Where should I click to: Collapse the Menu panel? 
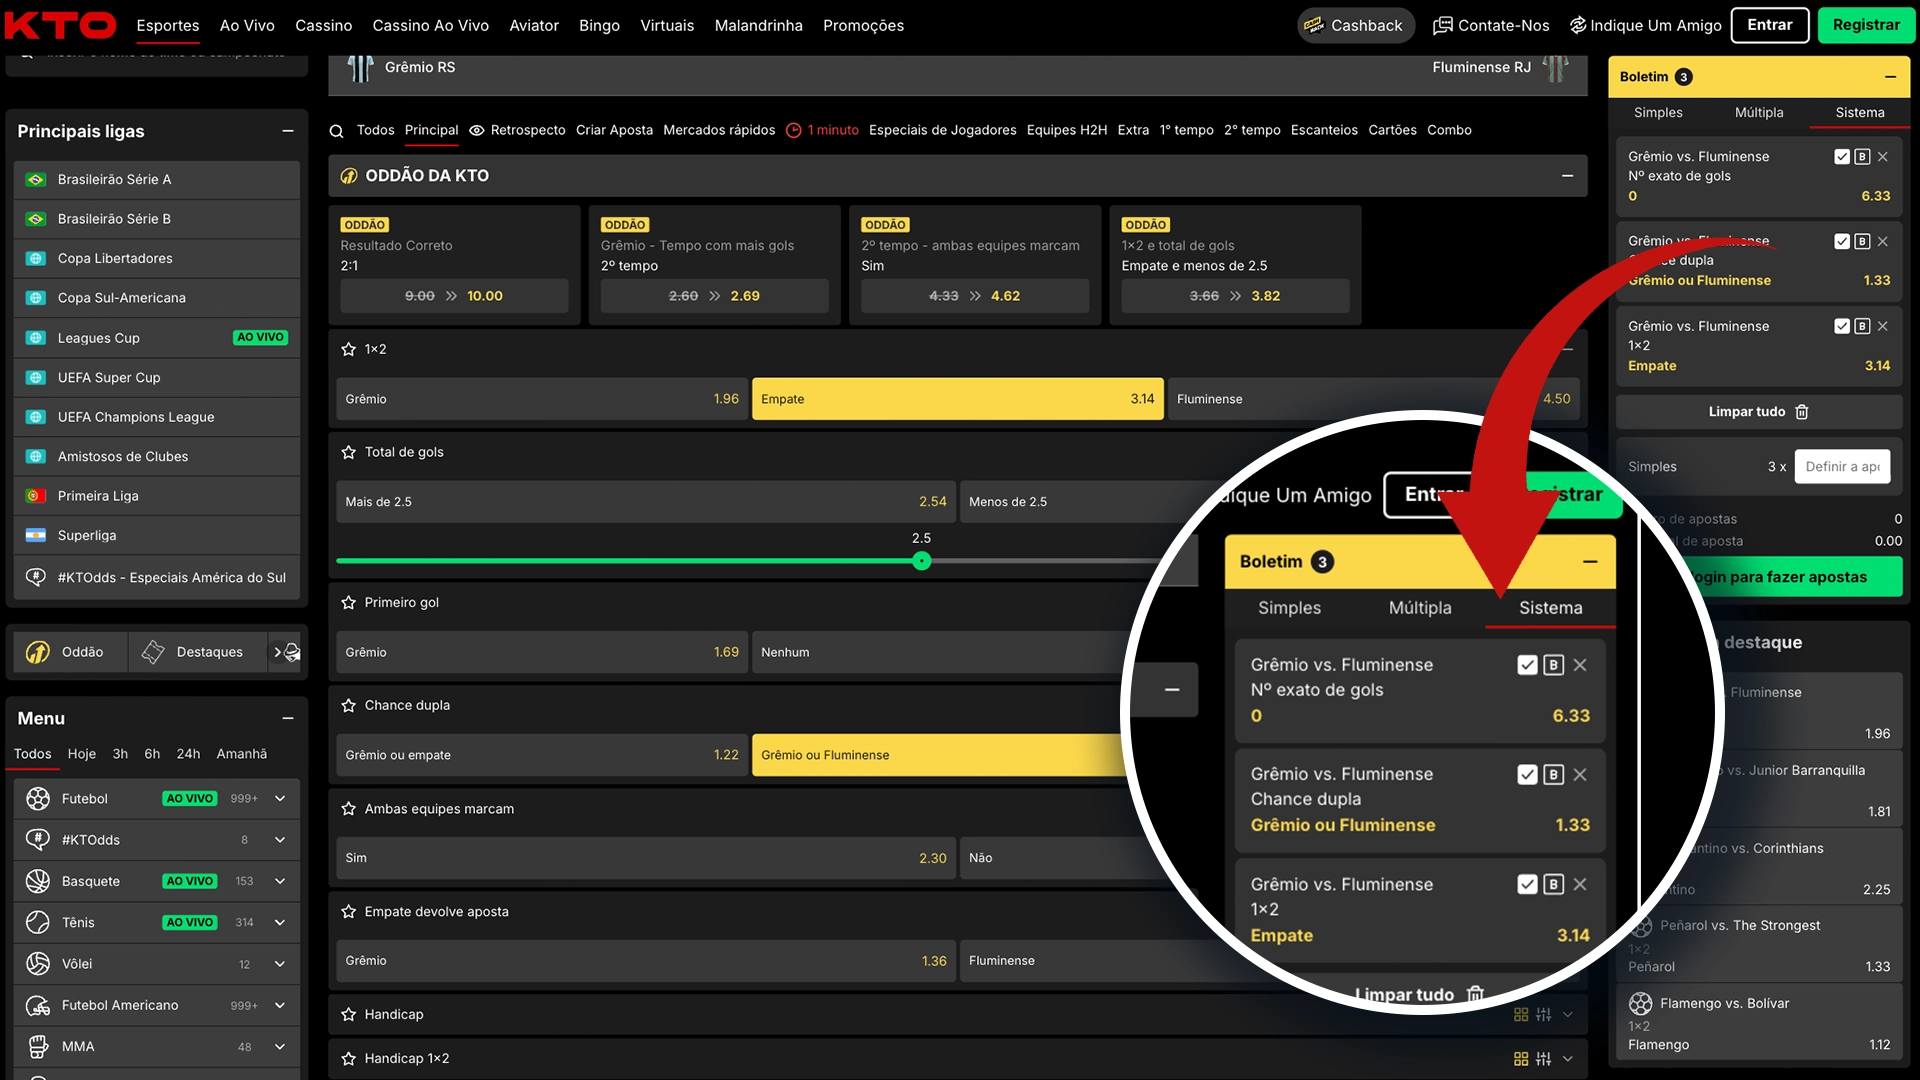point(288,718)
